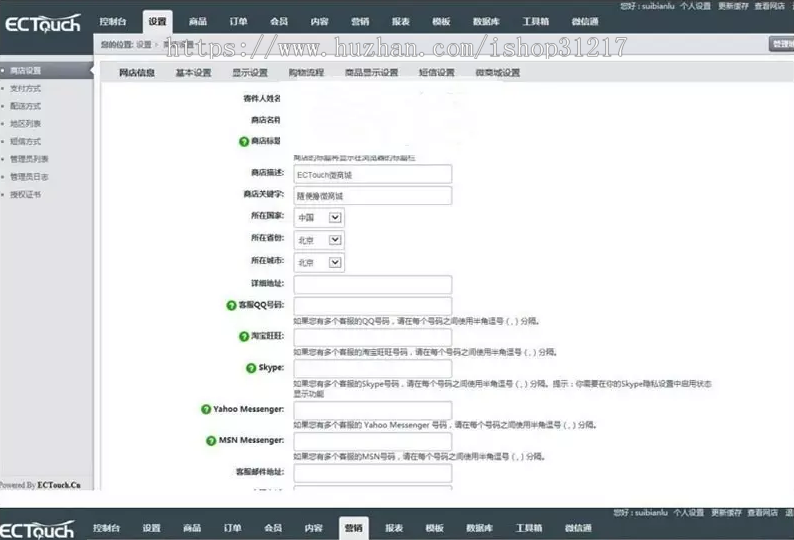Open the 内容 menu in upper header

[x=320, y=22]
